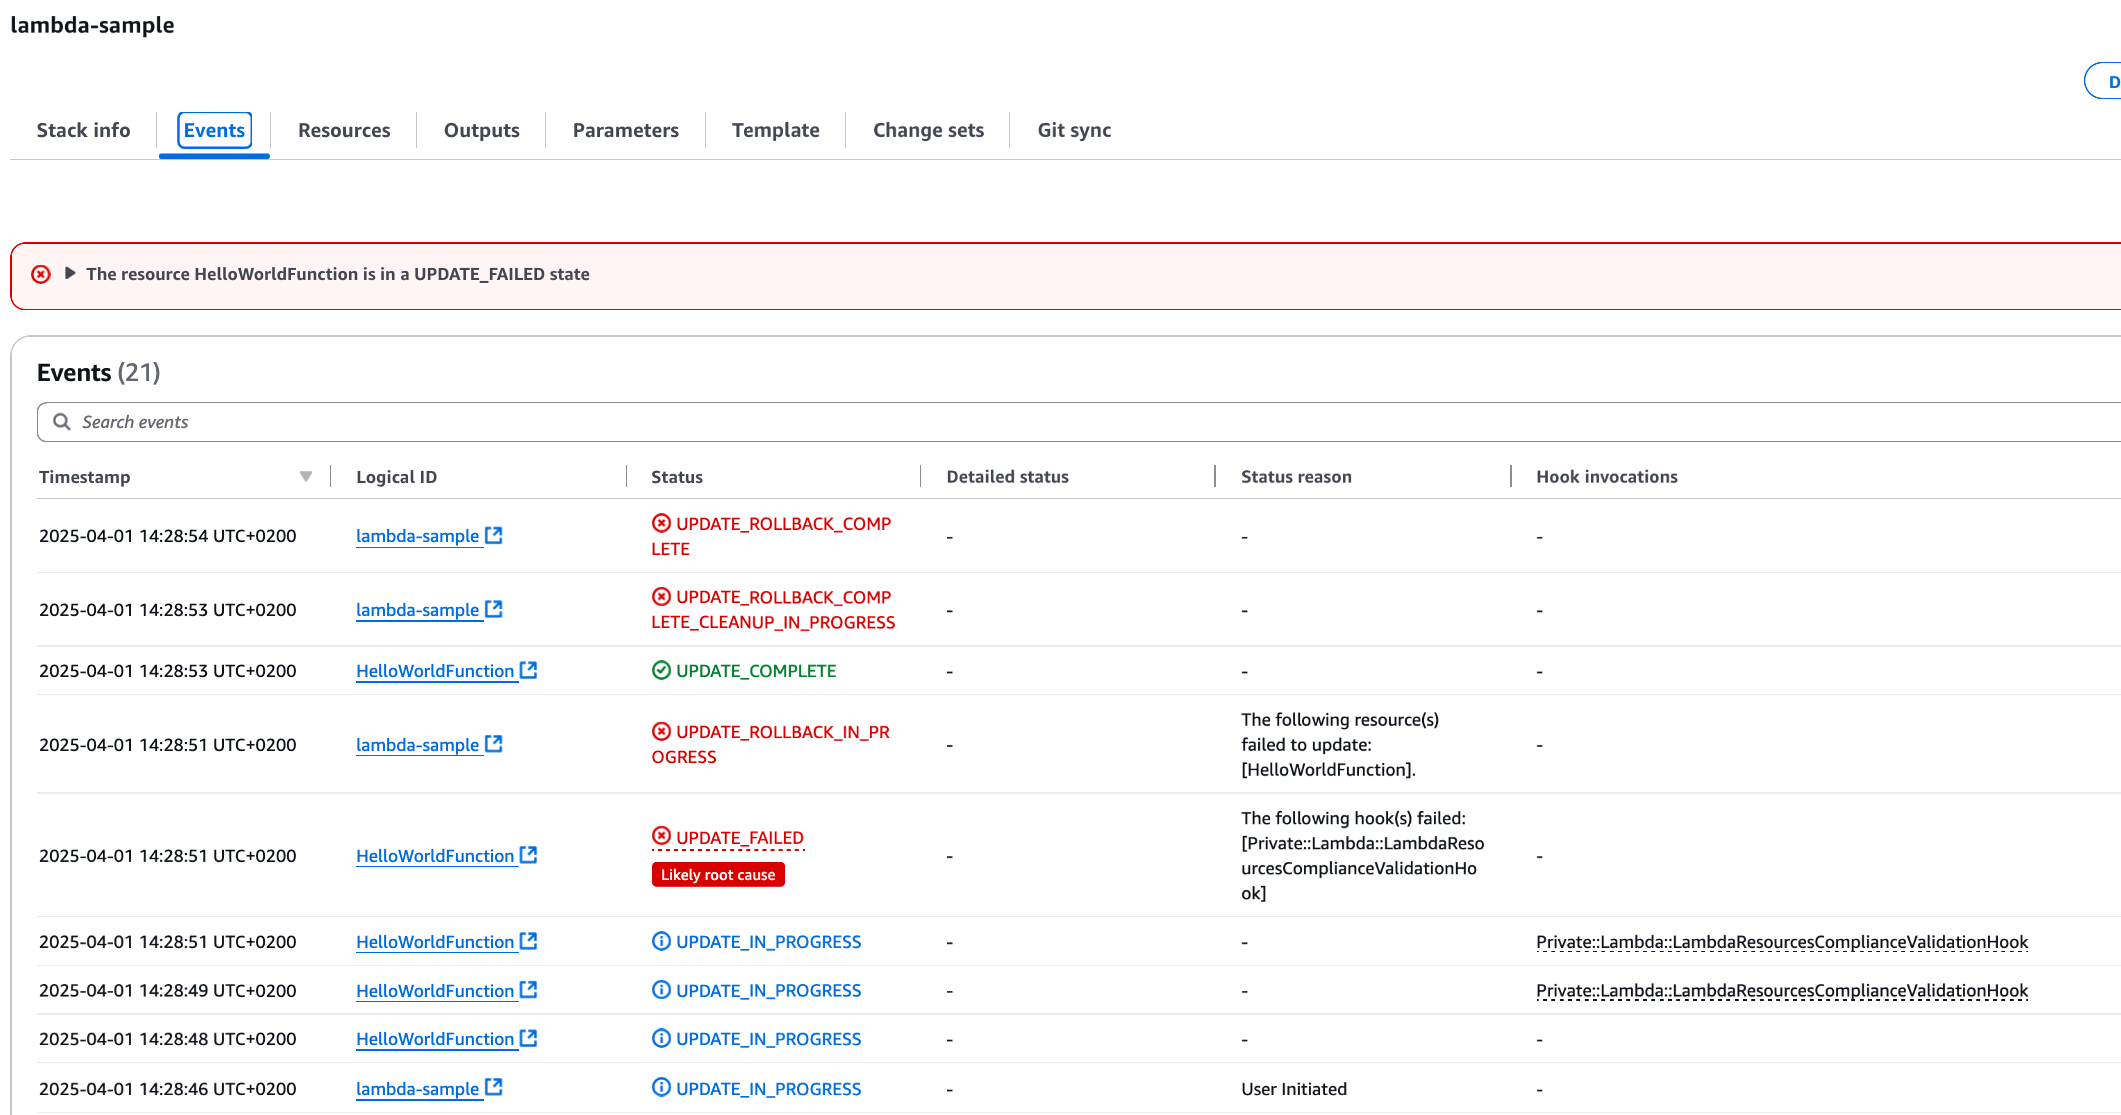Click info icon next to UPDATE_IN_PROGRESS at 14:28:48

pyautogui.click(x=661, y=1038)
